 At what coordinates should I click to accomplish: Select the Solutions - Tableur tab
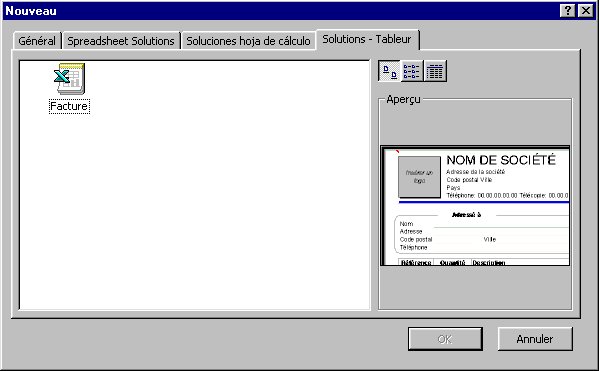[x=367, y=39]
